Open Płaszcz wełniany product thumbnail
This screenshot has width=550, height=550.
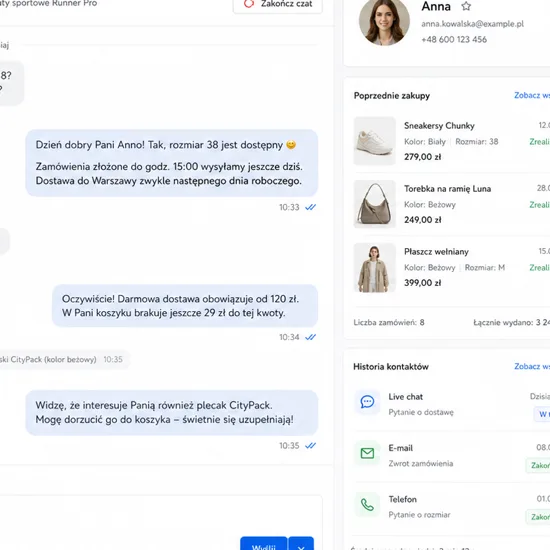375,268
